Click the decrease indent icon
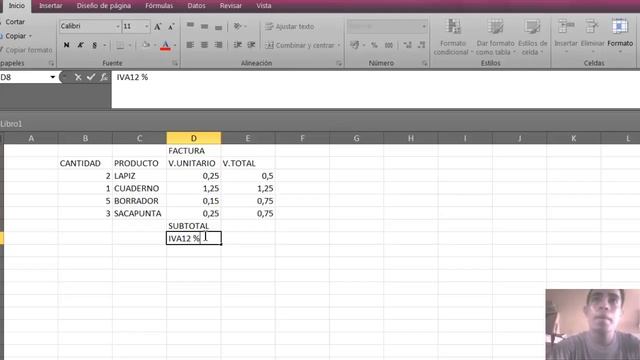This screenshot has width=640, height=360. tap(237, 45)
